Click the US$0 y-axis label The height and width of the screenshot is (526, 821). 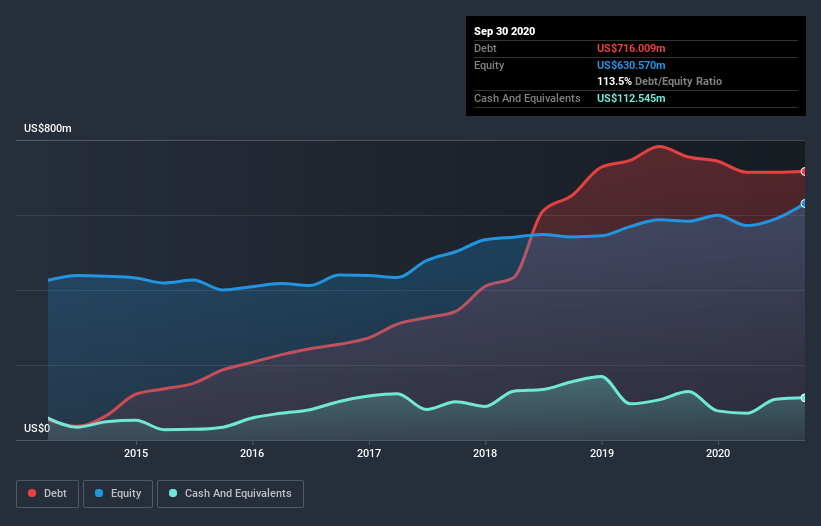point(37,428)
